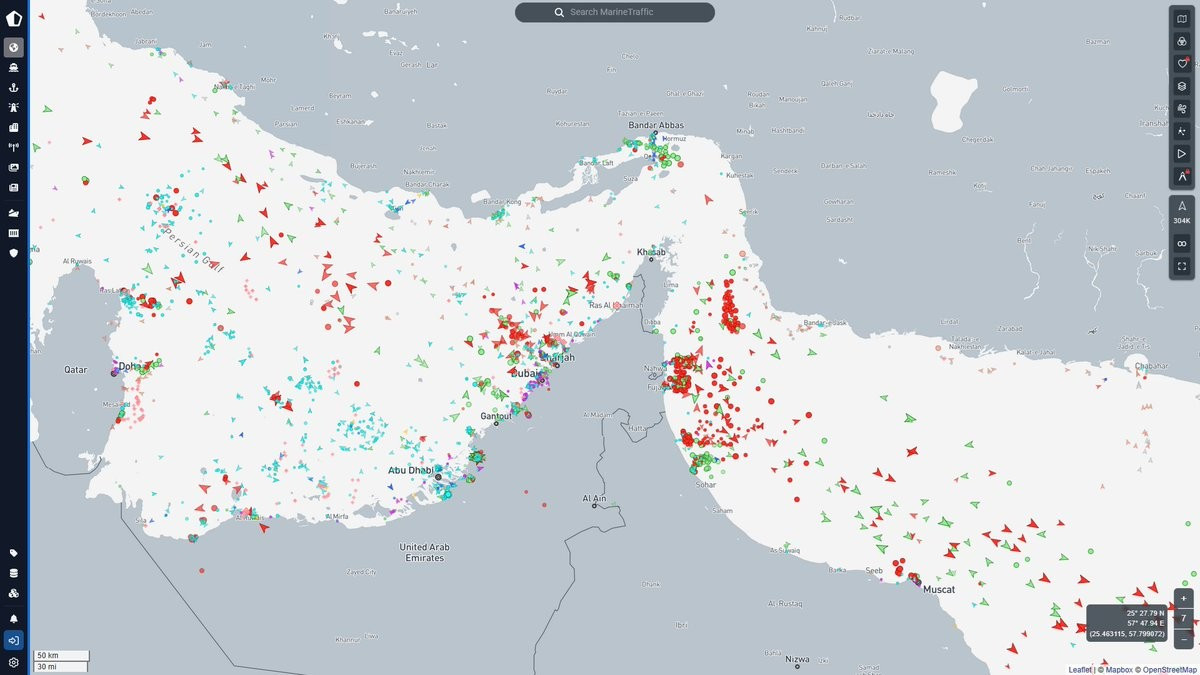Click the blue Log in button

[14, 640]
